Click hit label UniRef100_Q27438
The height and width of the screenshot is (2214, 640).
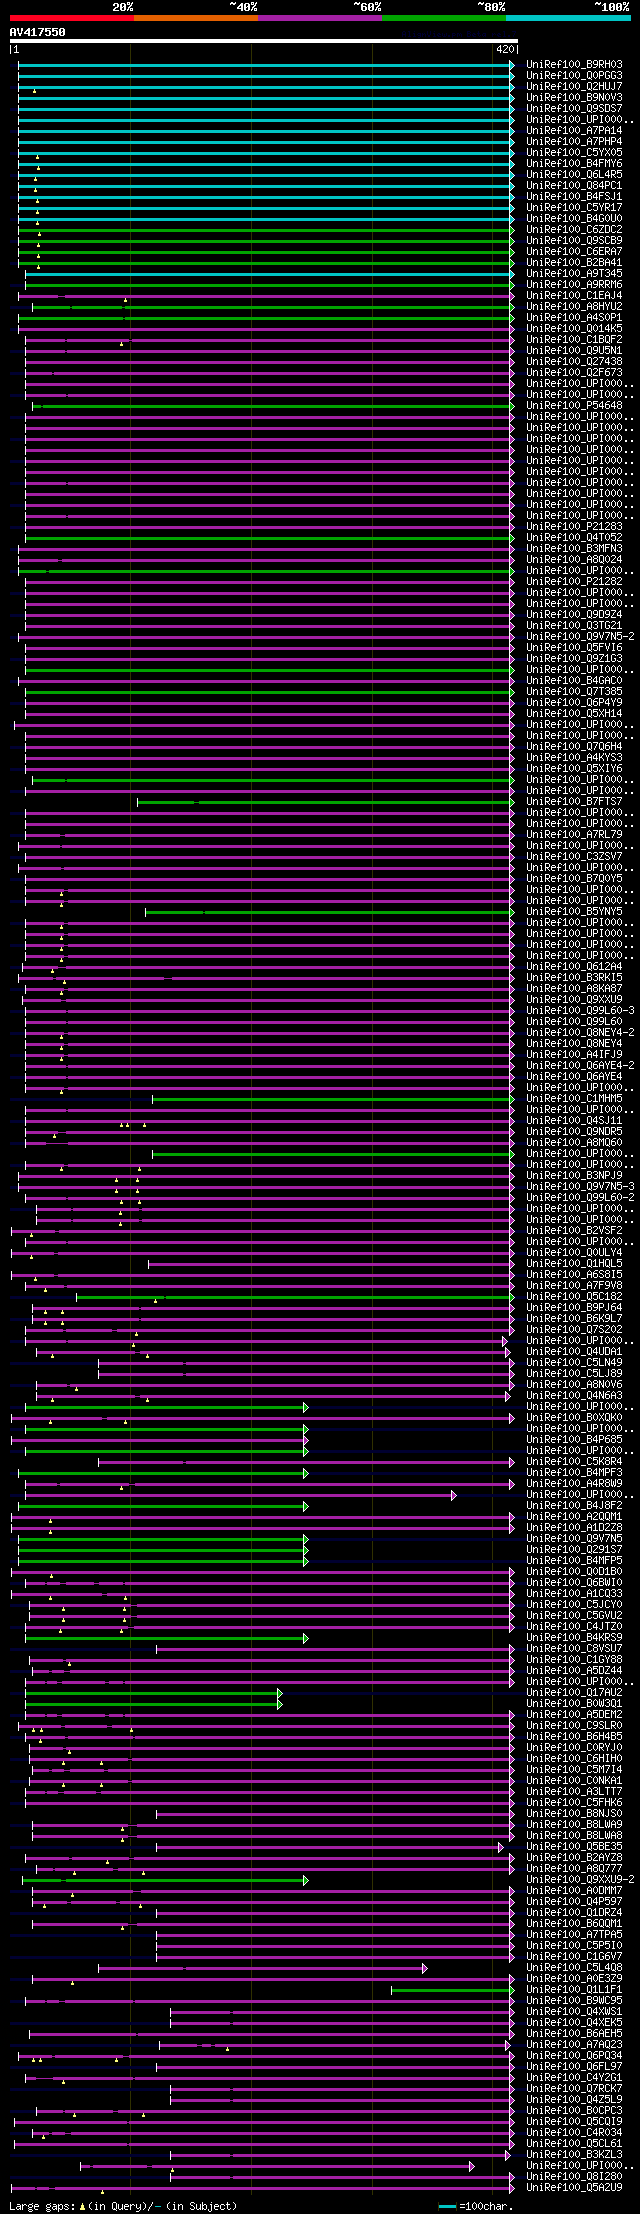click(x=574, y=361)
